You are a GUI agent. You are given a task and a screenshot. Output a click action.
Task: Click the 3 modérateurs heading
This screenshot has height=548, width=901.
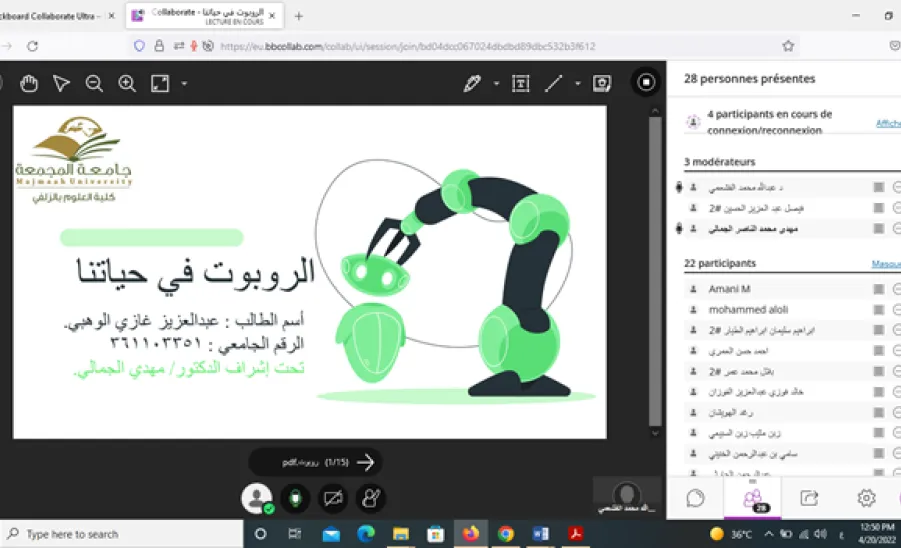719,162
